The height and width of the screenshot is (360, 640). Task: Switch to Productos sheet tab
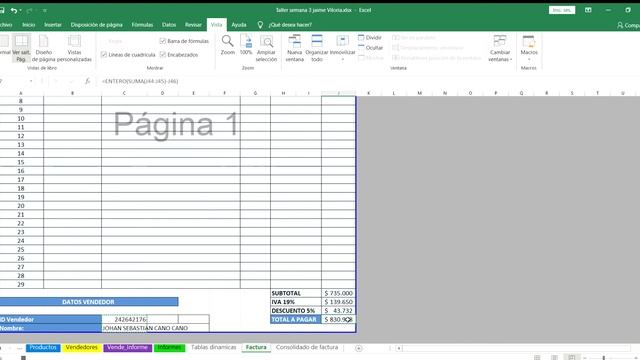click(43, 347)
